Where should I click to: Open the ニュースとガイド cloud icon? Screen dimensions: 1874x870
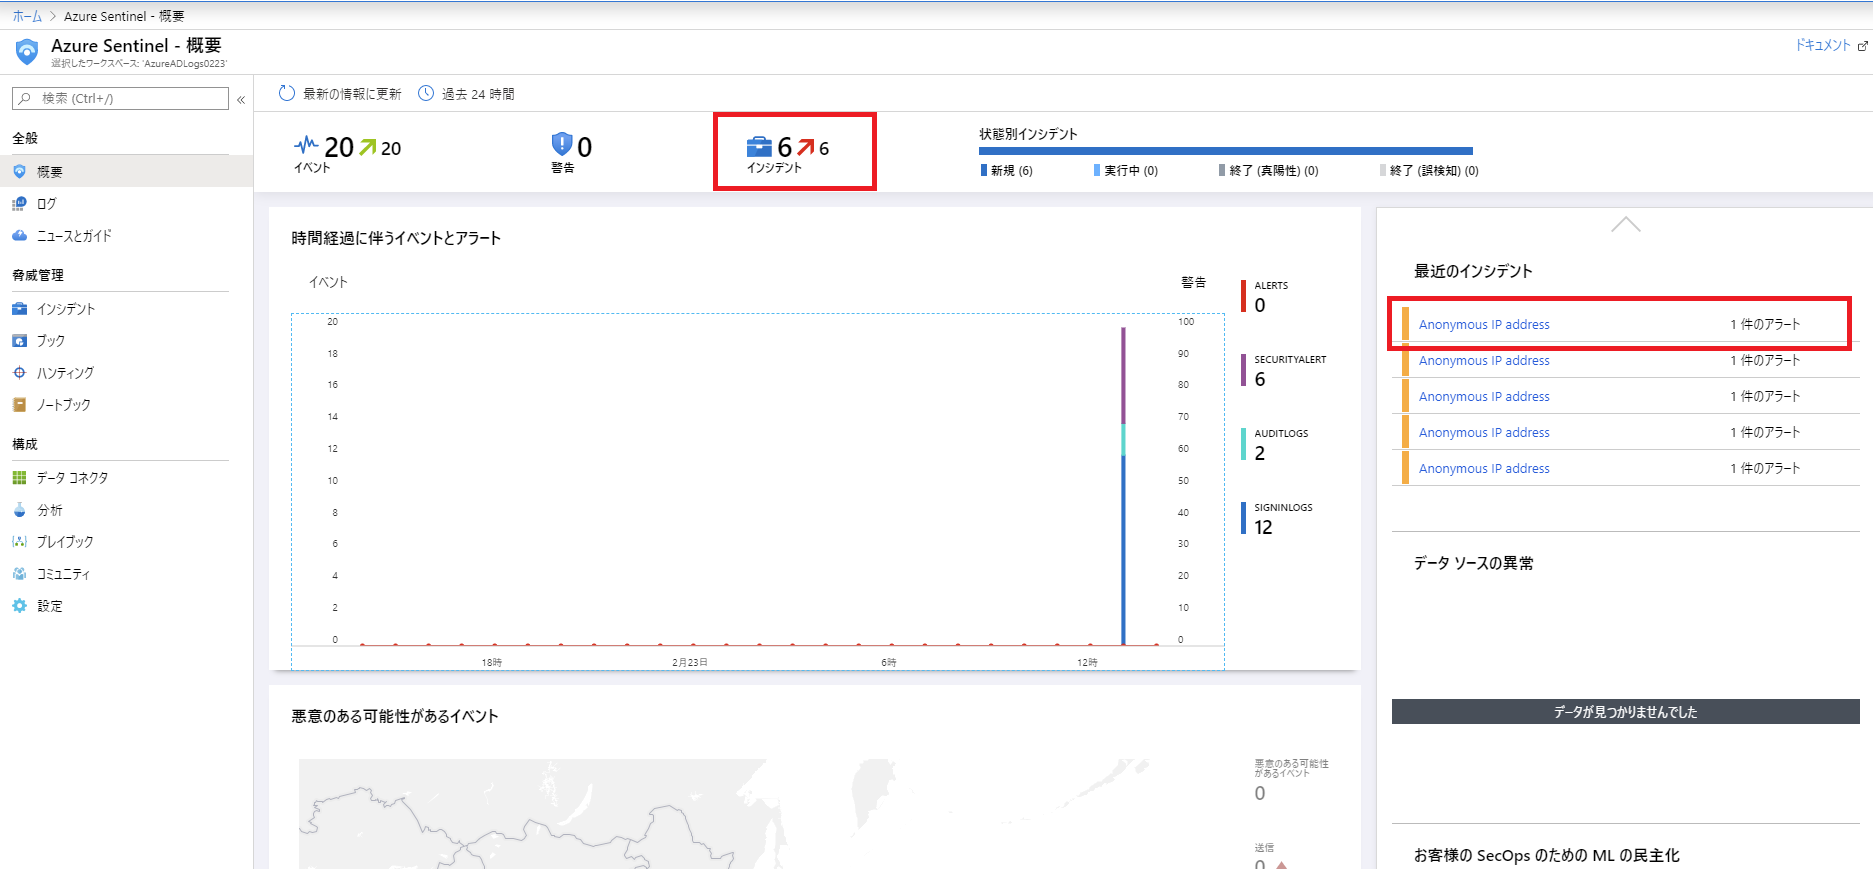click(19, 236)
